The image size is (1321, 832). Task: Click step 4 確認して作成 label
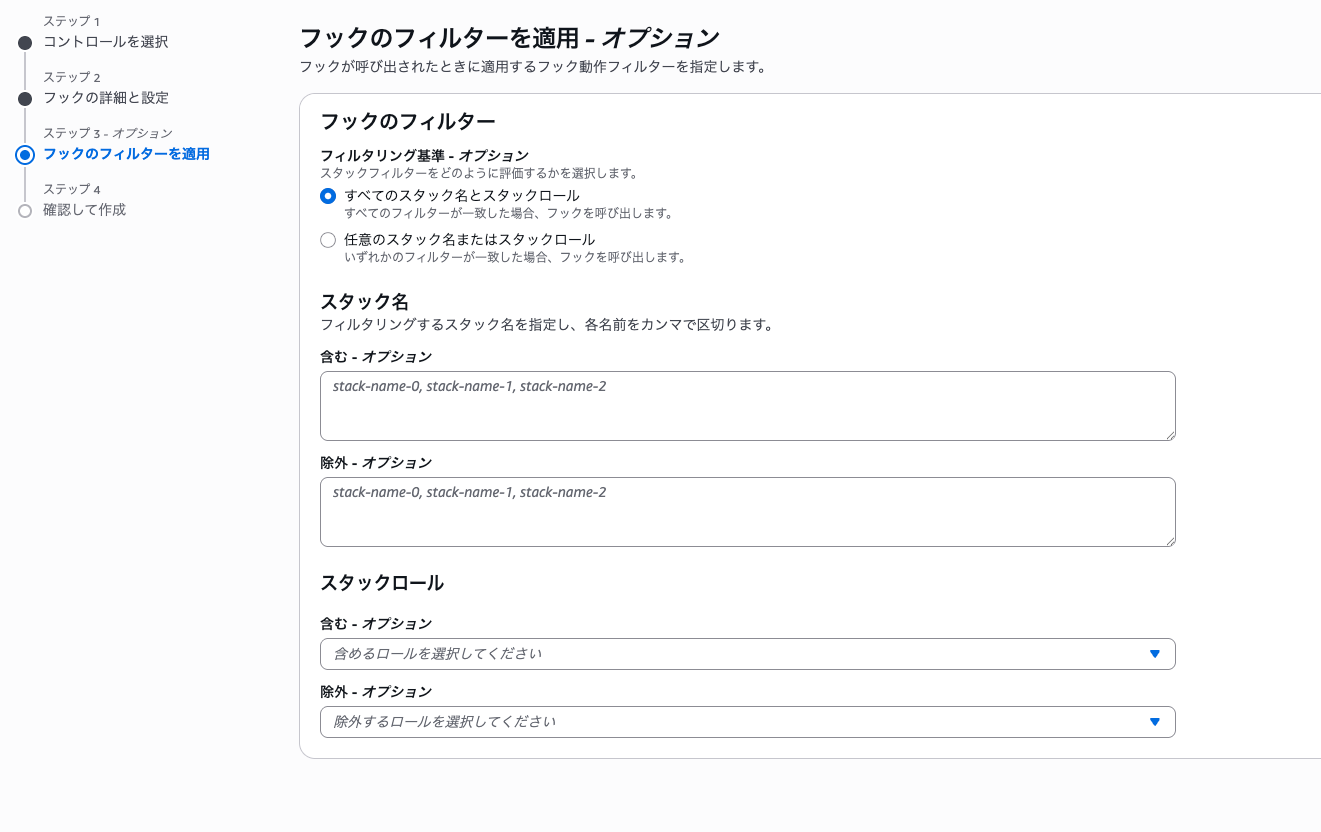coord(84,210)
